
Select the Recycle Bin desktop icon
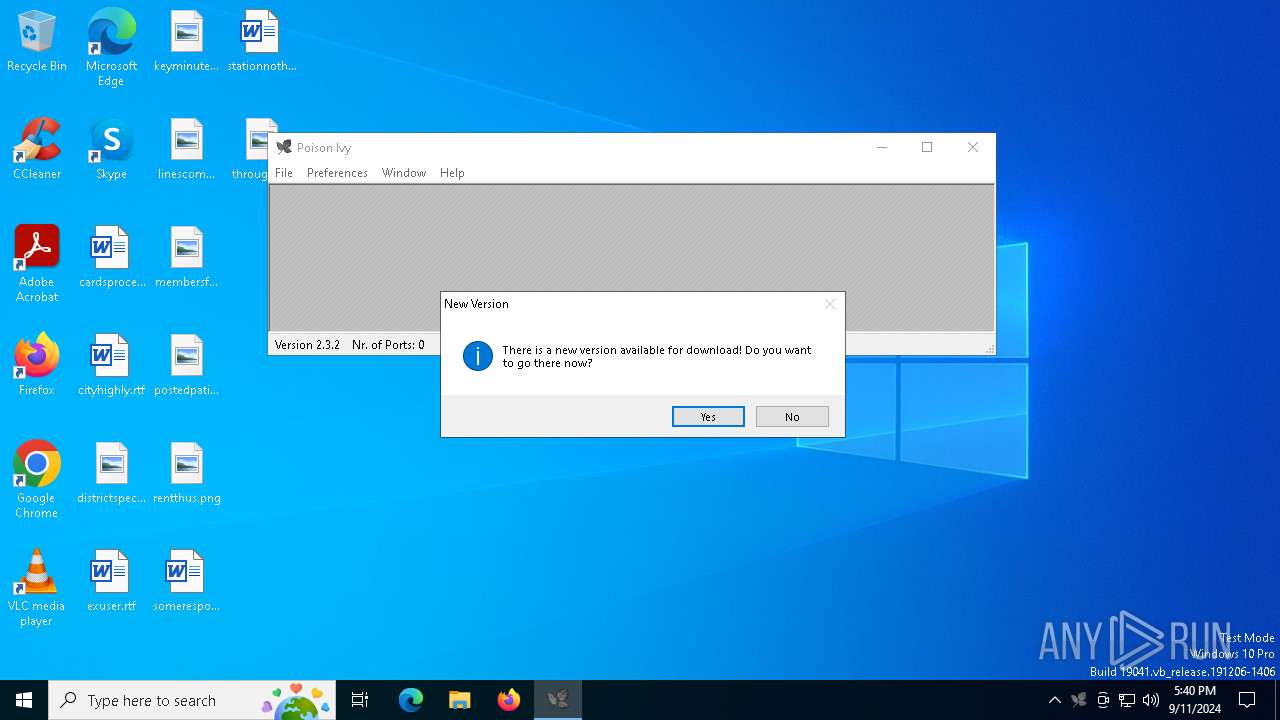pos(37,42)
